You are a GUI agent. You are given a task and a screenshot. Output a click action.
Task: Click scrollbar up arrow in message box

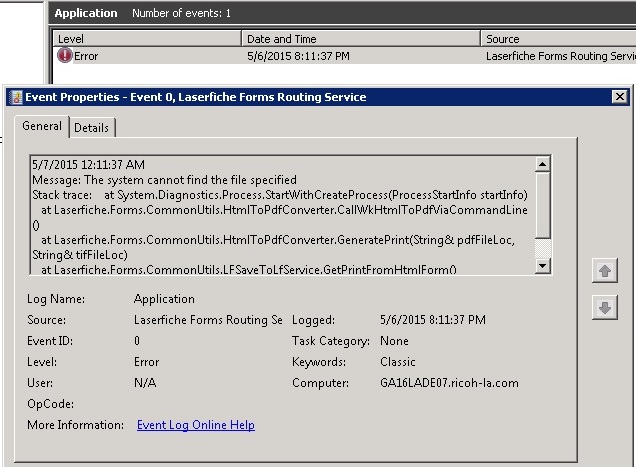(543, 164)
